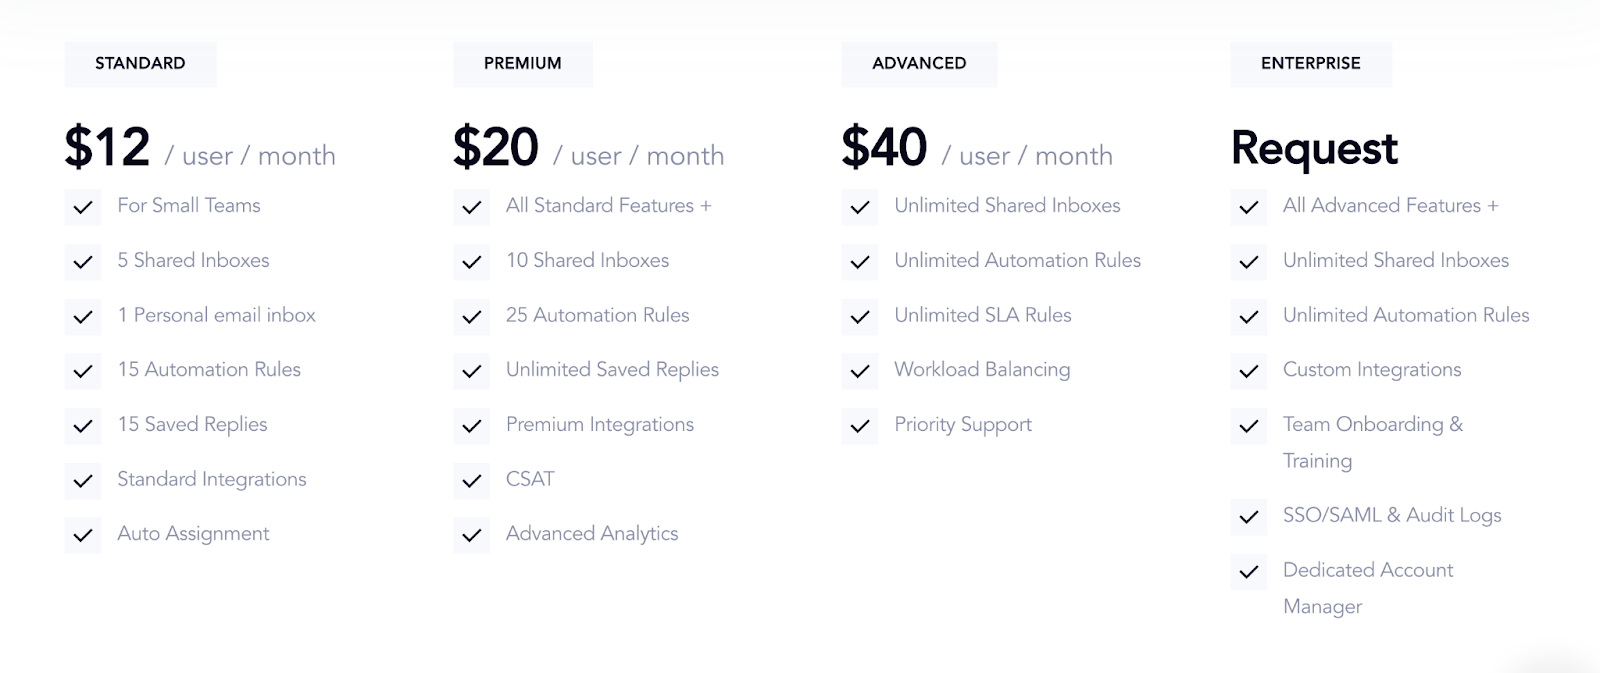The width and height of the screenshot is (1600, 673).
Task: Click checkmark next to 5 Shared Inboxes
Action: tap(83, 262)
